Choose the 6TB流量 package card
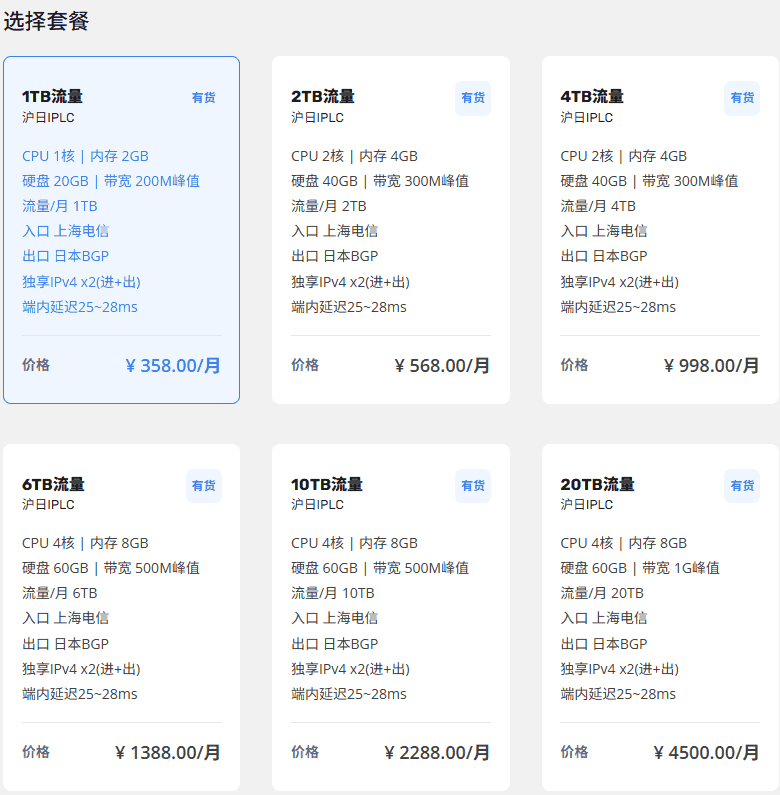This screenshot has height=795, width=780. (121, 618)
